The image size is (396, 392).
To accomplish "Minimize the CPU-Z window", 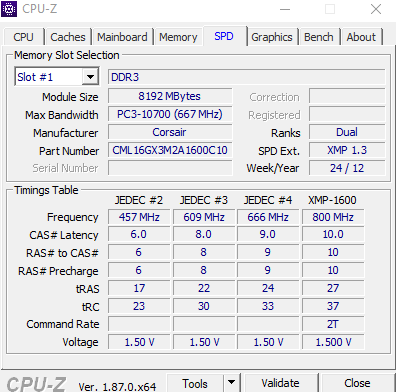I will (285, 9).
